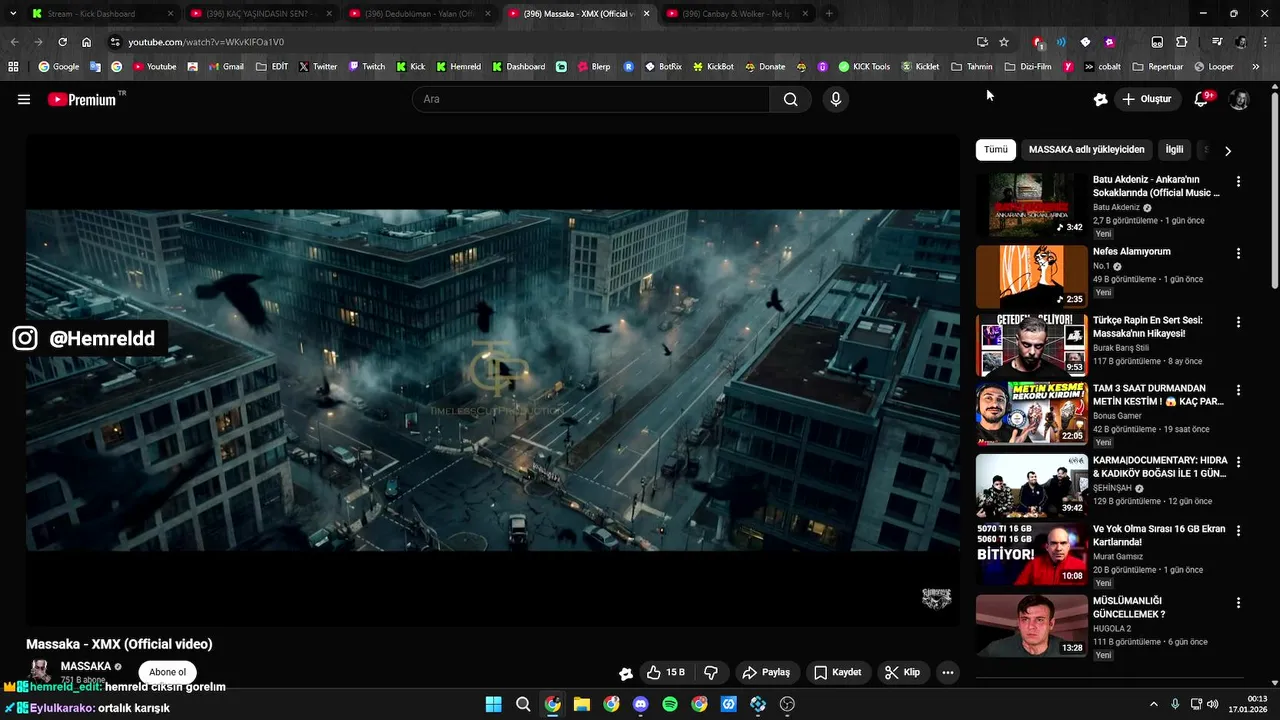This screenshot has height=720, width=1280.
Task: Open Windows Start menu
Action: 494,704
